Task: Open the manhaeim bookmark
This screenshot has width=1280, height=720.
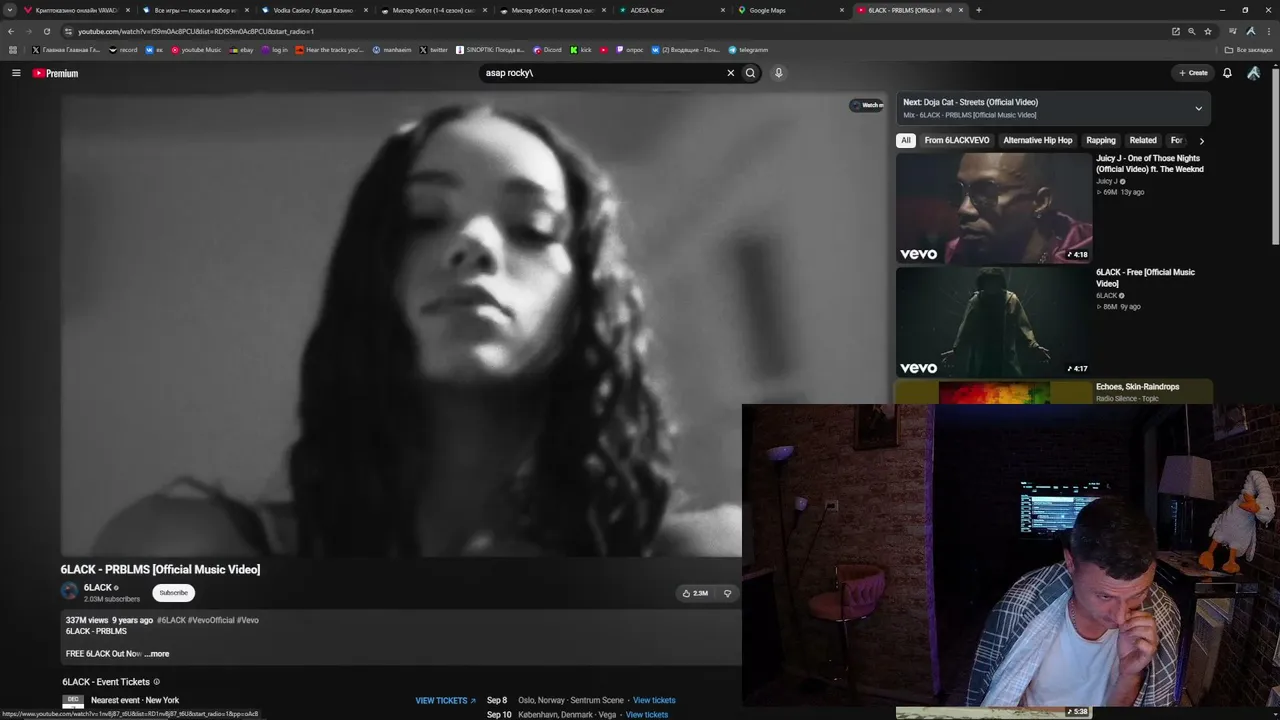Action: pyautogui.click(x=392, y=50)
